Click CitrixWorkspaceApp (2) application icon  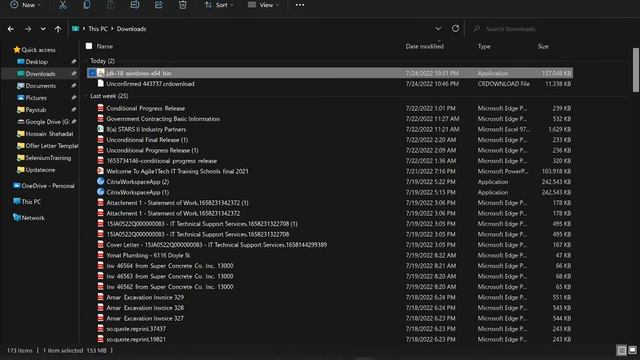(x=100, y=182)
